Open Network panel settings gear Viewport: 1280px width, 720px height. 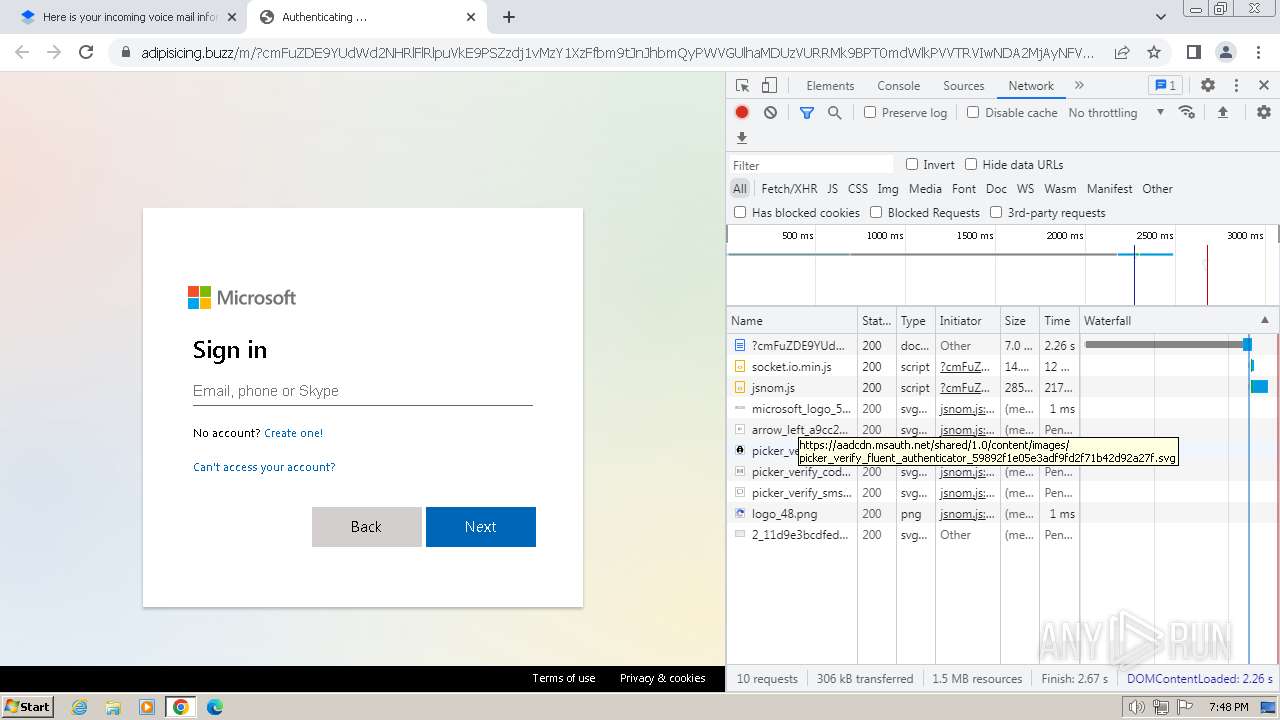[x=1264, y=113]
